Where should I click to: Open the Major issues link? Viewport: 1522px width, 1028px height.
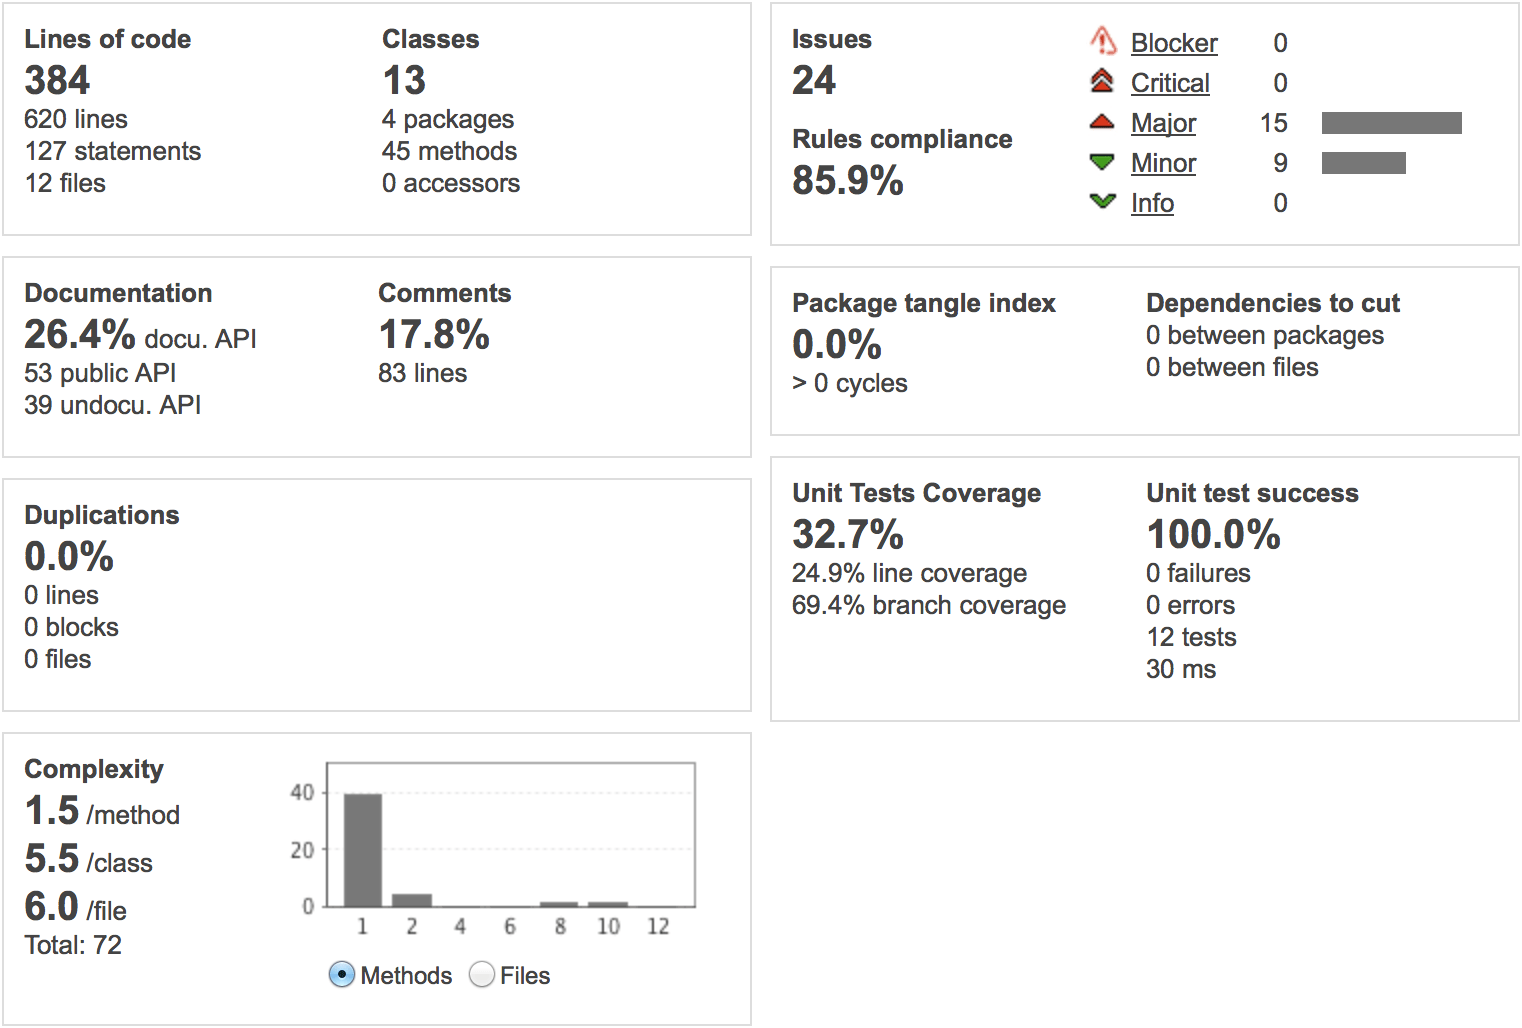(1163, 123)
